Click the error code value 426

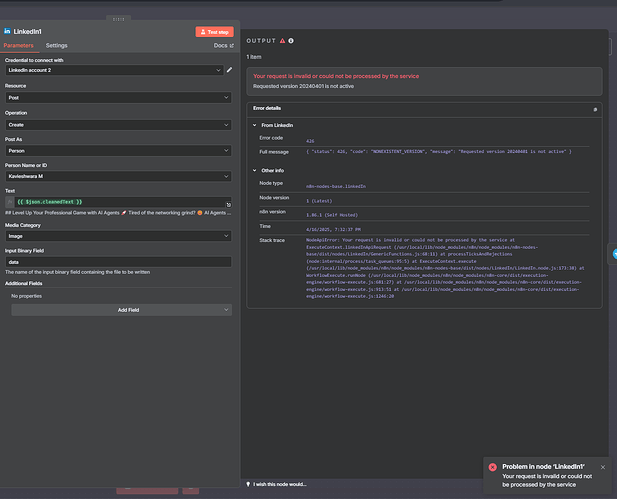[x=310, y=141]
